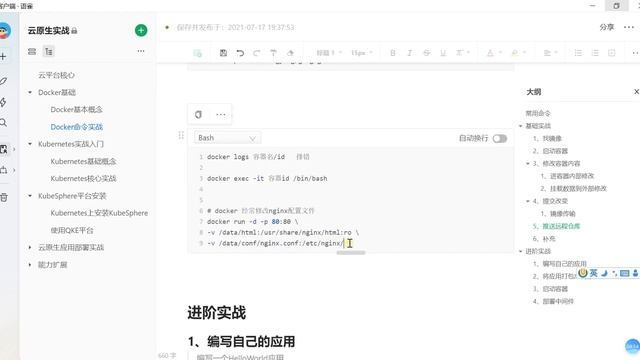Screen dimensions: 640x360
Task: Insert a bulleted list
Action: pyautogui.click(x=578, y=53)
